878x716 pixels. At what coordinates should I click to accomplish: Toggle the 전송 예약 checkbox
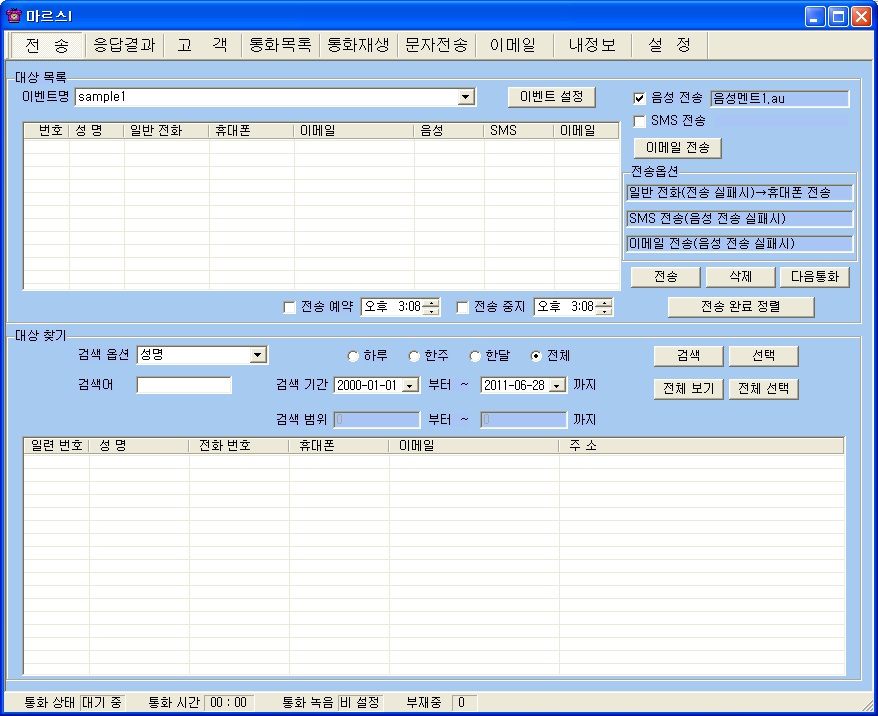[290, 307]
